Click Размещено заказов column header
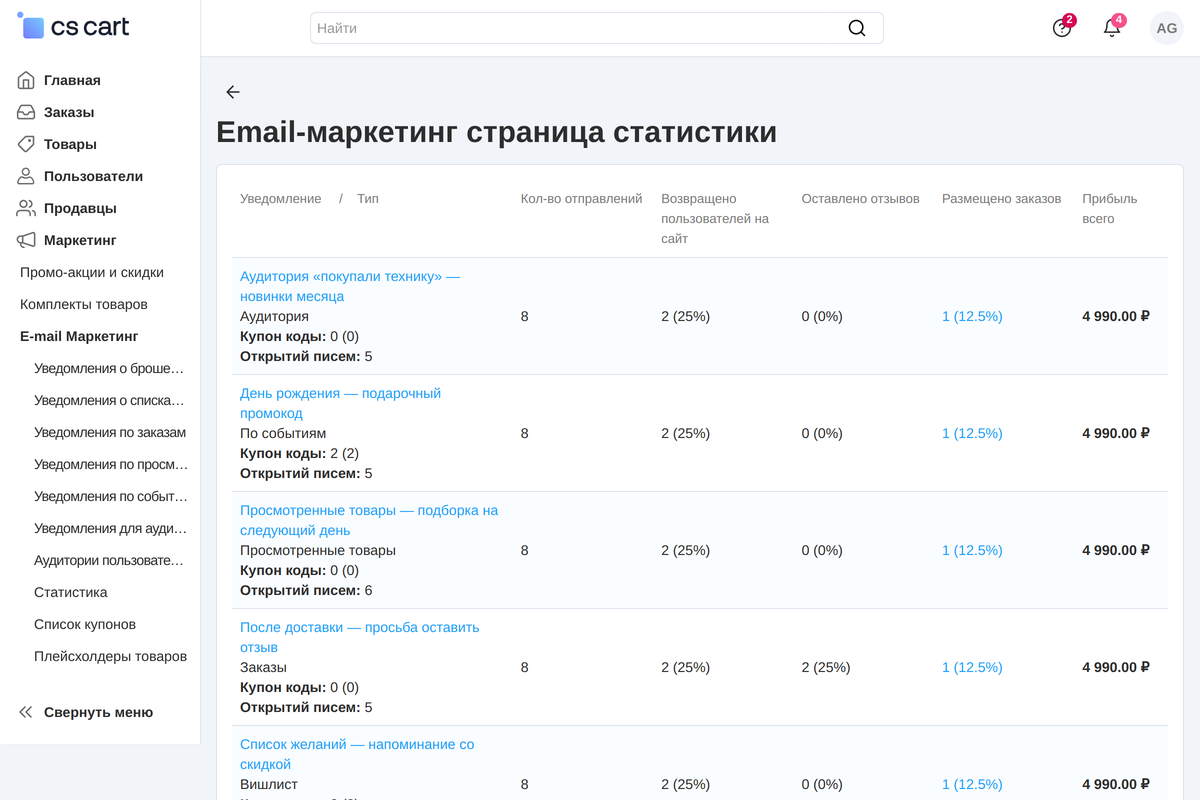 1001,199
